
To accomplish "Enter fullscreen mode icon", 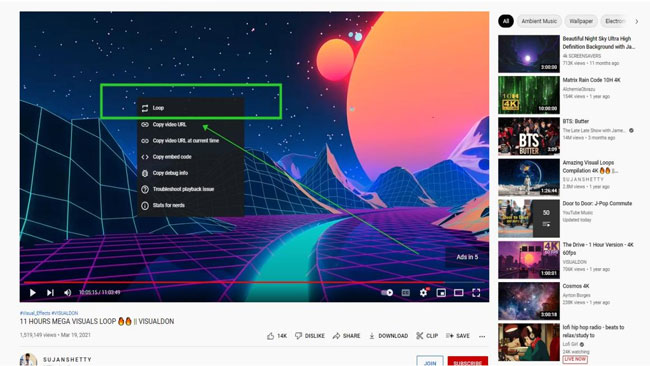I will pyautogui.click(x=476, y=293).
